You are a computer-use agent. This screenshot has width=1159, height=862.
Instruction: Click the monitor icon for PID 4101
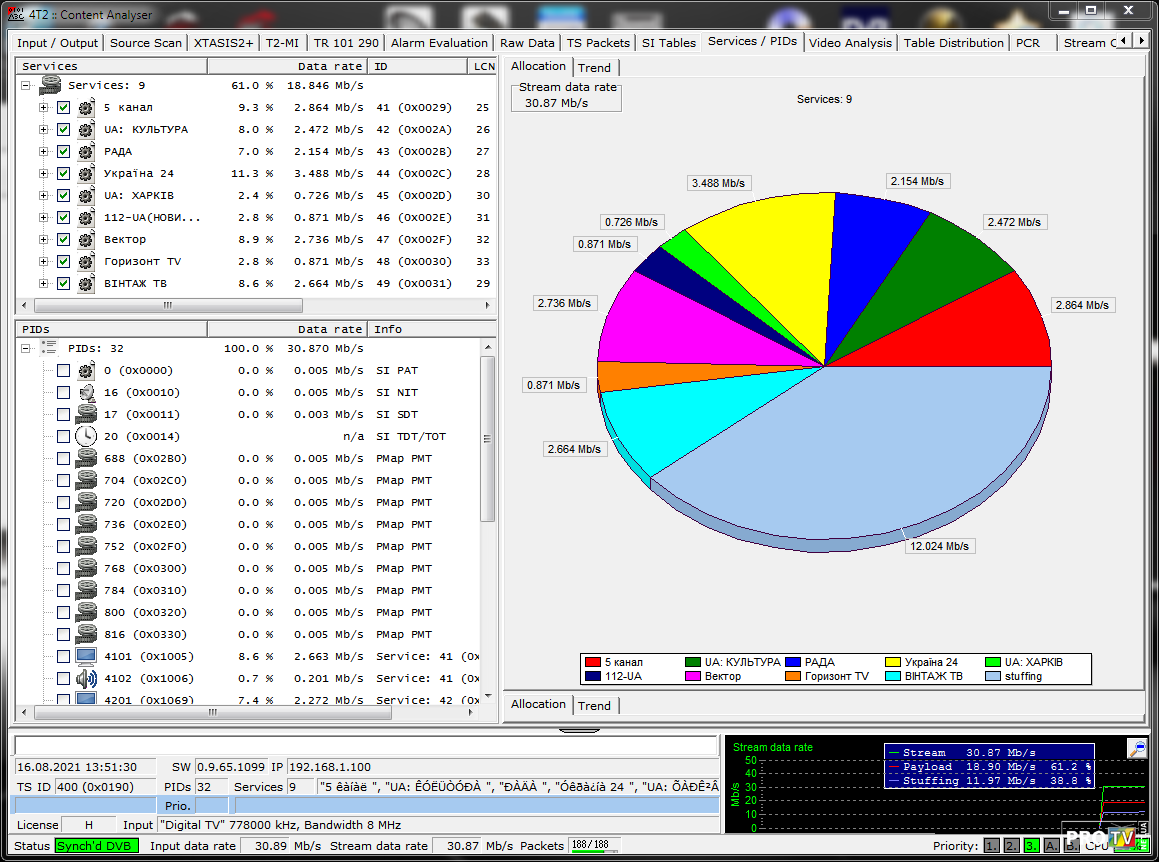[86, 656]
